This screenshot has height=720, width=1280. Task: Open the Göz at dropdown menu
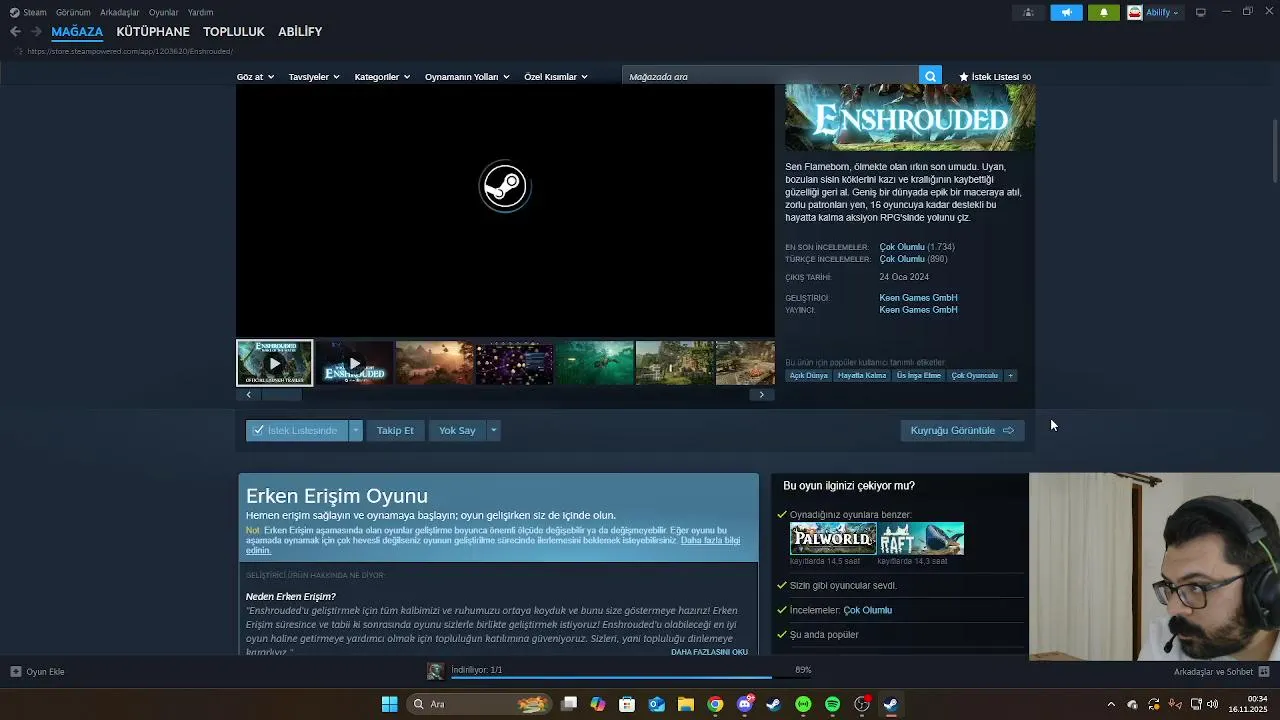[255, 77]
